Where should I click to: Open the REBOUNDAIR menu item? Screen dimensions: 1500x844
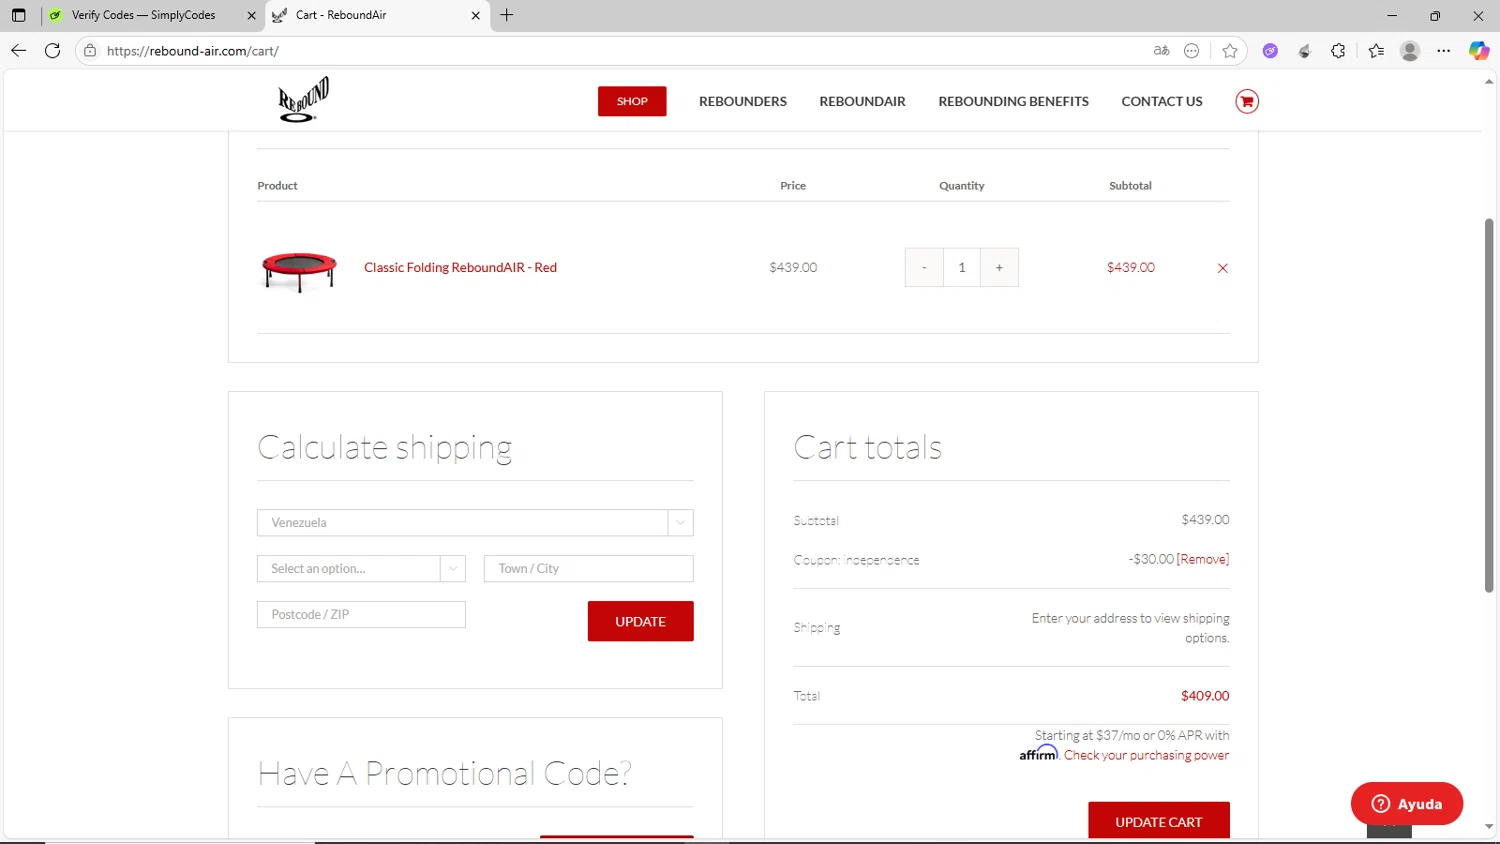(x=862, y=101)
